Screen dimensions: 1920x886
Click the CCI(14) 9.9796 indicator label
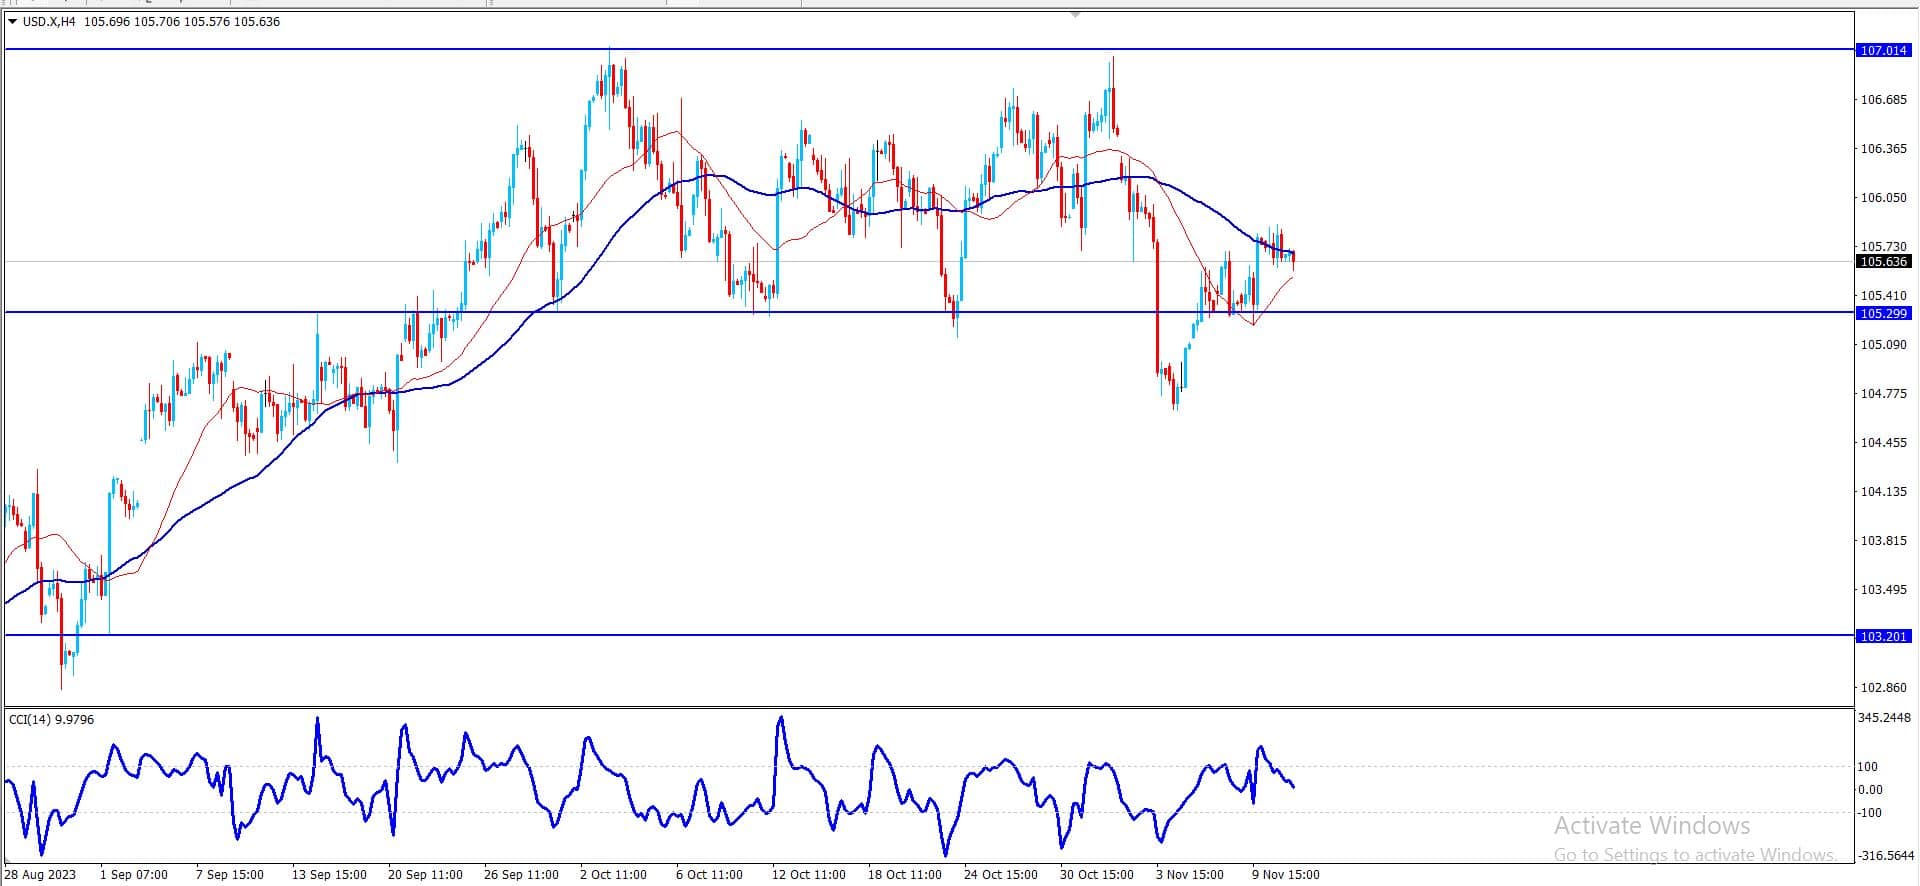51,720
